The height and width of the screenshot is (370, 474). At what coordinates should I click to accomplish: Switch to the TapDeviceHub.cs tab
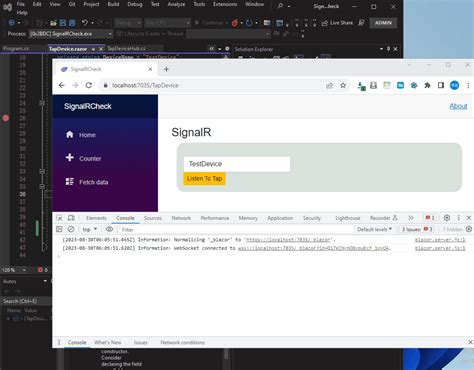[x=126, y=49]
